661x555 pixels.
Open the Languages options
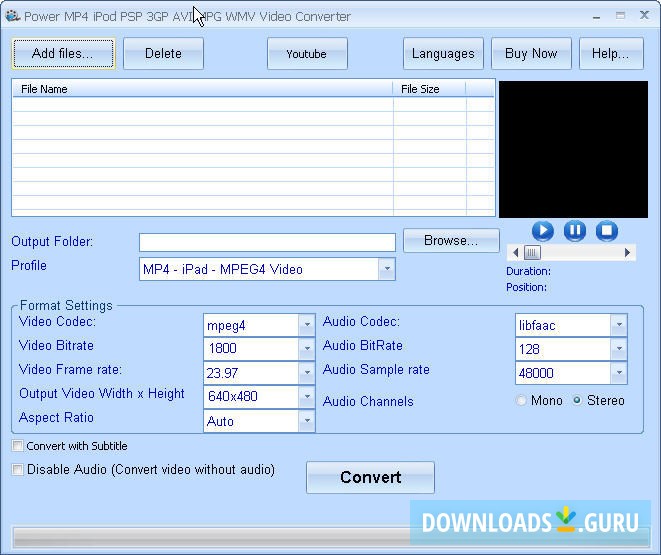(x=443, y=54)
